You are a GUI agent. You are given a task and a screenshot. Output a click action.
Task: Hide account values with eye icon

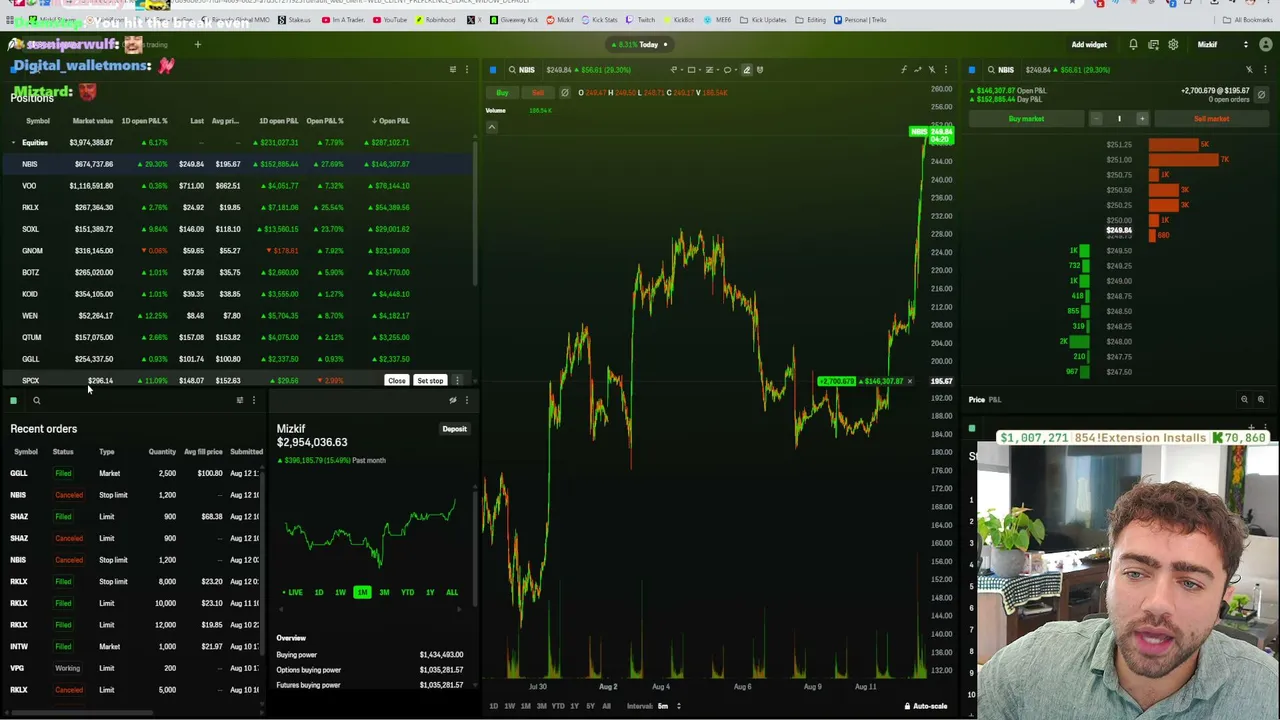point(452,401)
